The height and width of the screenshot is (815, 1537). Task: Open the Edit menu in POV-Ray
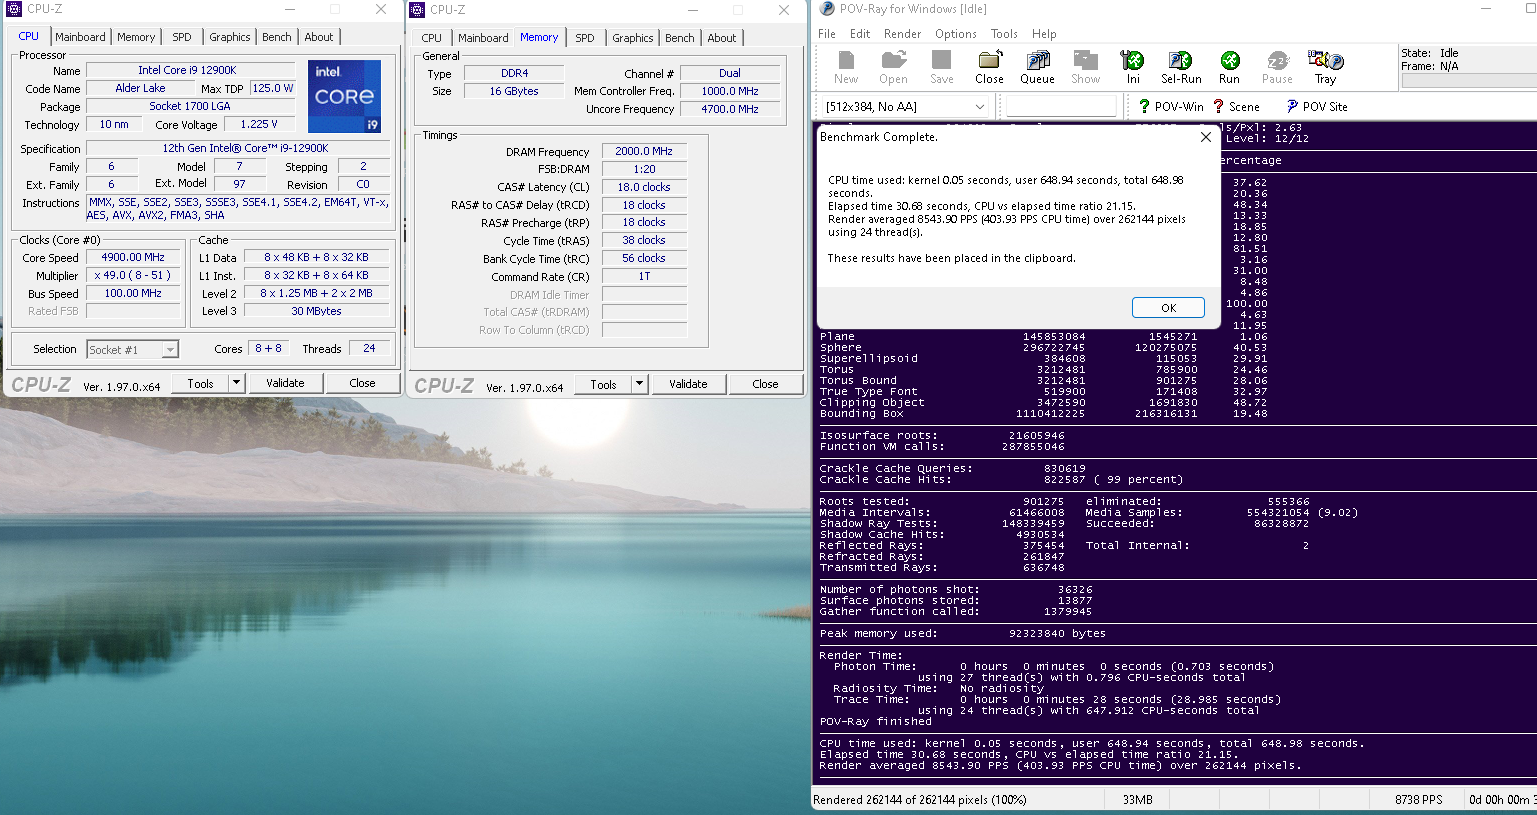coord(860,34)
